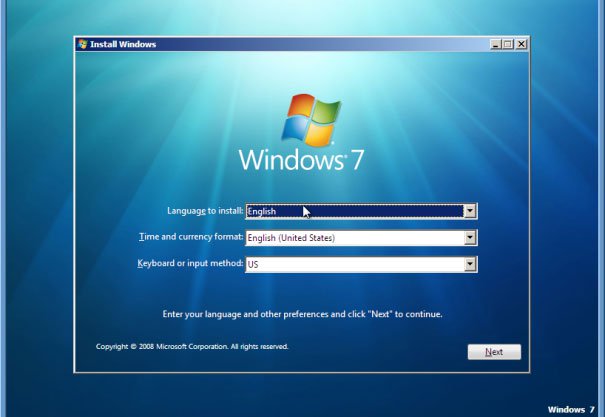Open the Language to install dropdown arrow
This screenshot has width=605, height=417.
[470, 211]
